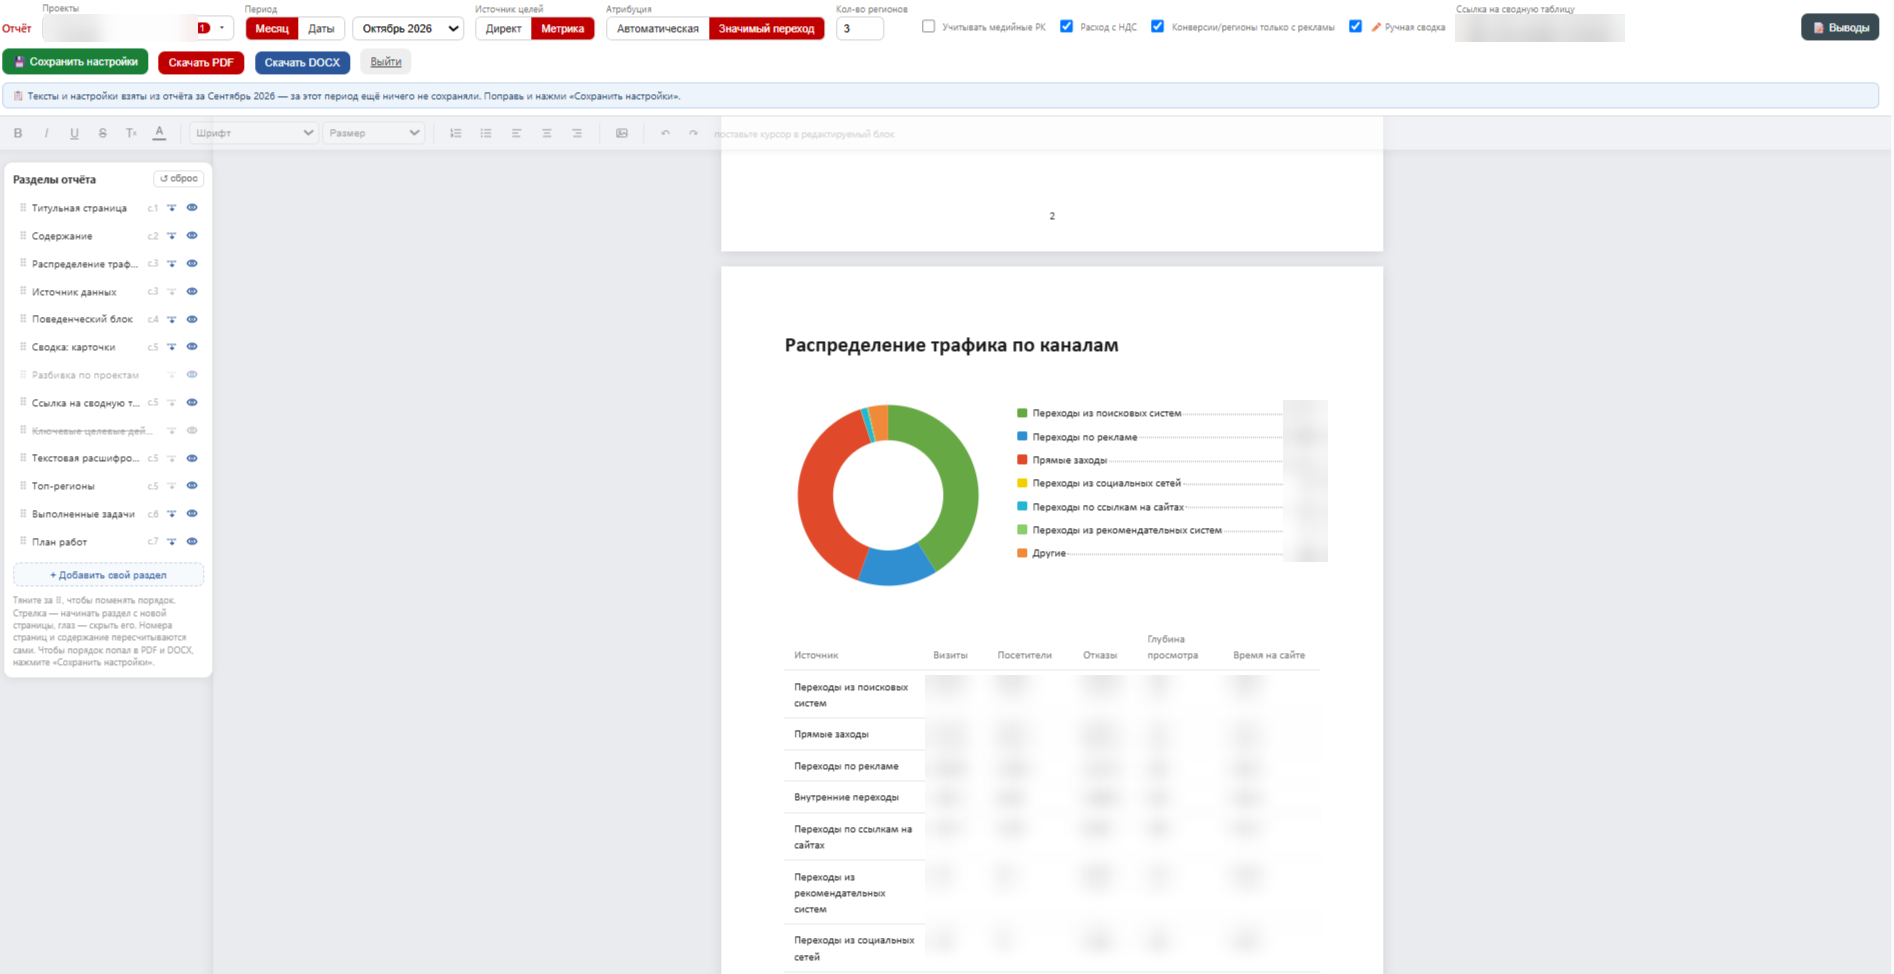Open the Размер size dropdown
The height and width of the screenshot is (974, 1894).
point(374,133)
